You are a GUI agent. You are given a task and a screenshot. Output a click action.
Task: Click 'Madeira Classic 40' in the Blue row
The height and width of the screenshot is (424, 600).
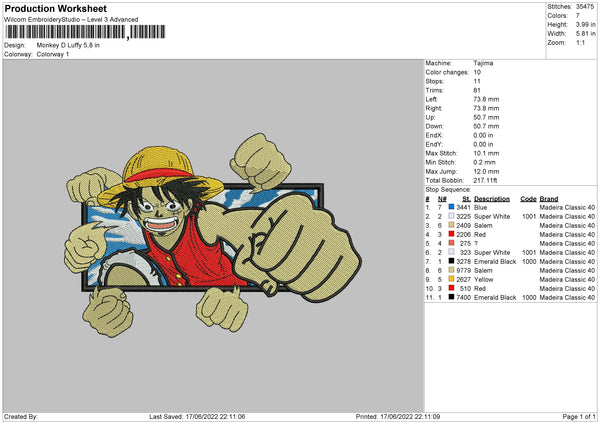[x=567, y=207]
